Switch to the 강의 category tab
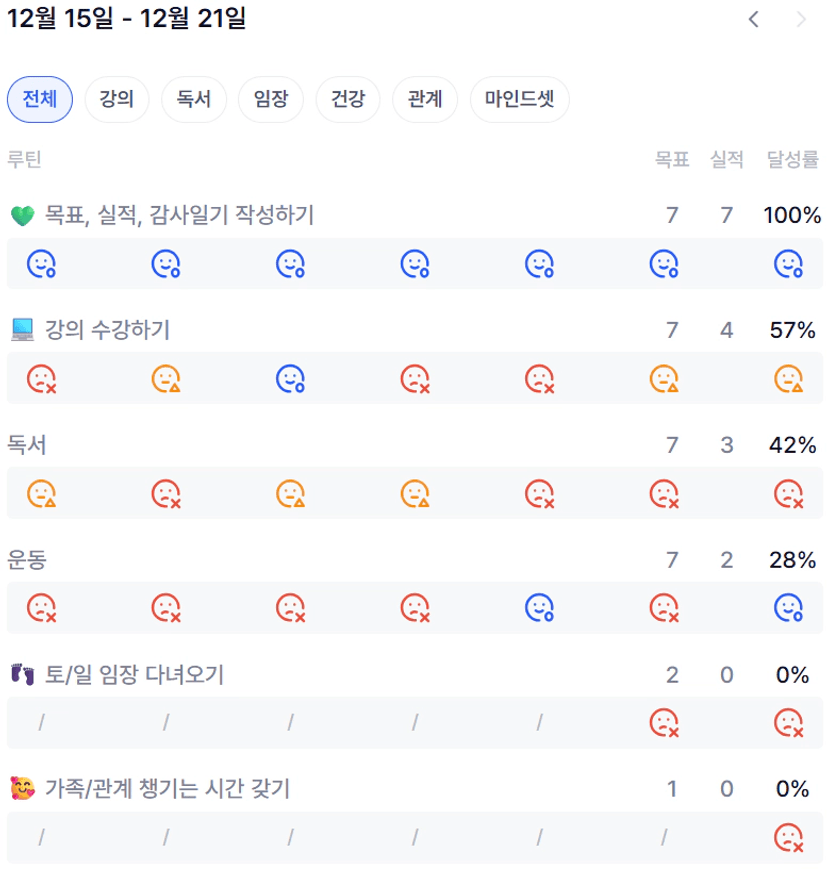Image resolution: width=827 pixels, height=879 pixels. coord(117,99)
